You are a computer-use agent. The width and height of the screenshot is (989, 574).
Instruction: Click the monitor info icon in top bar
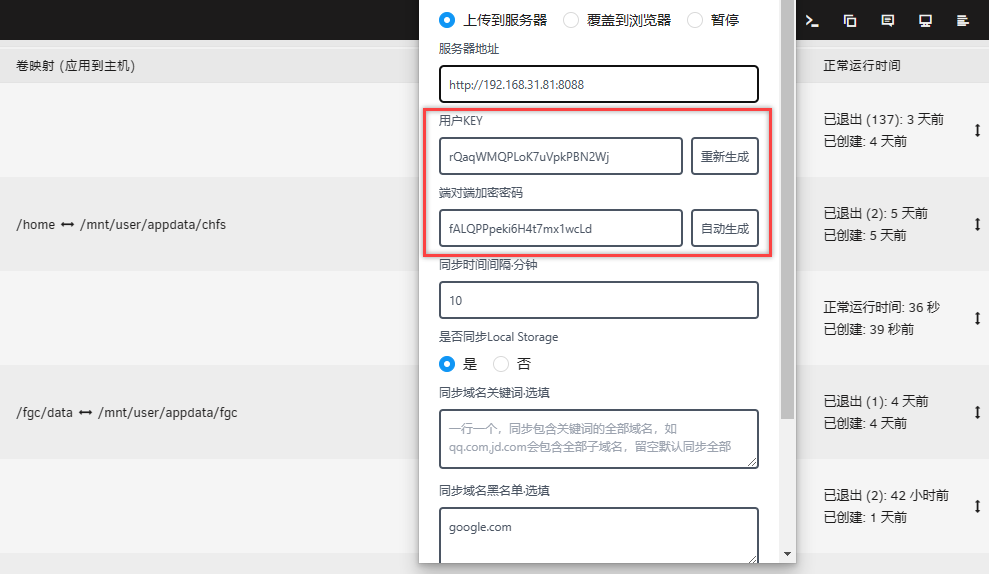click(x=925, y=21)
